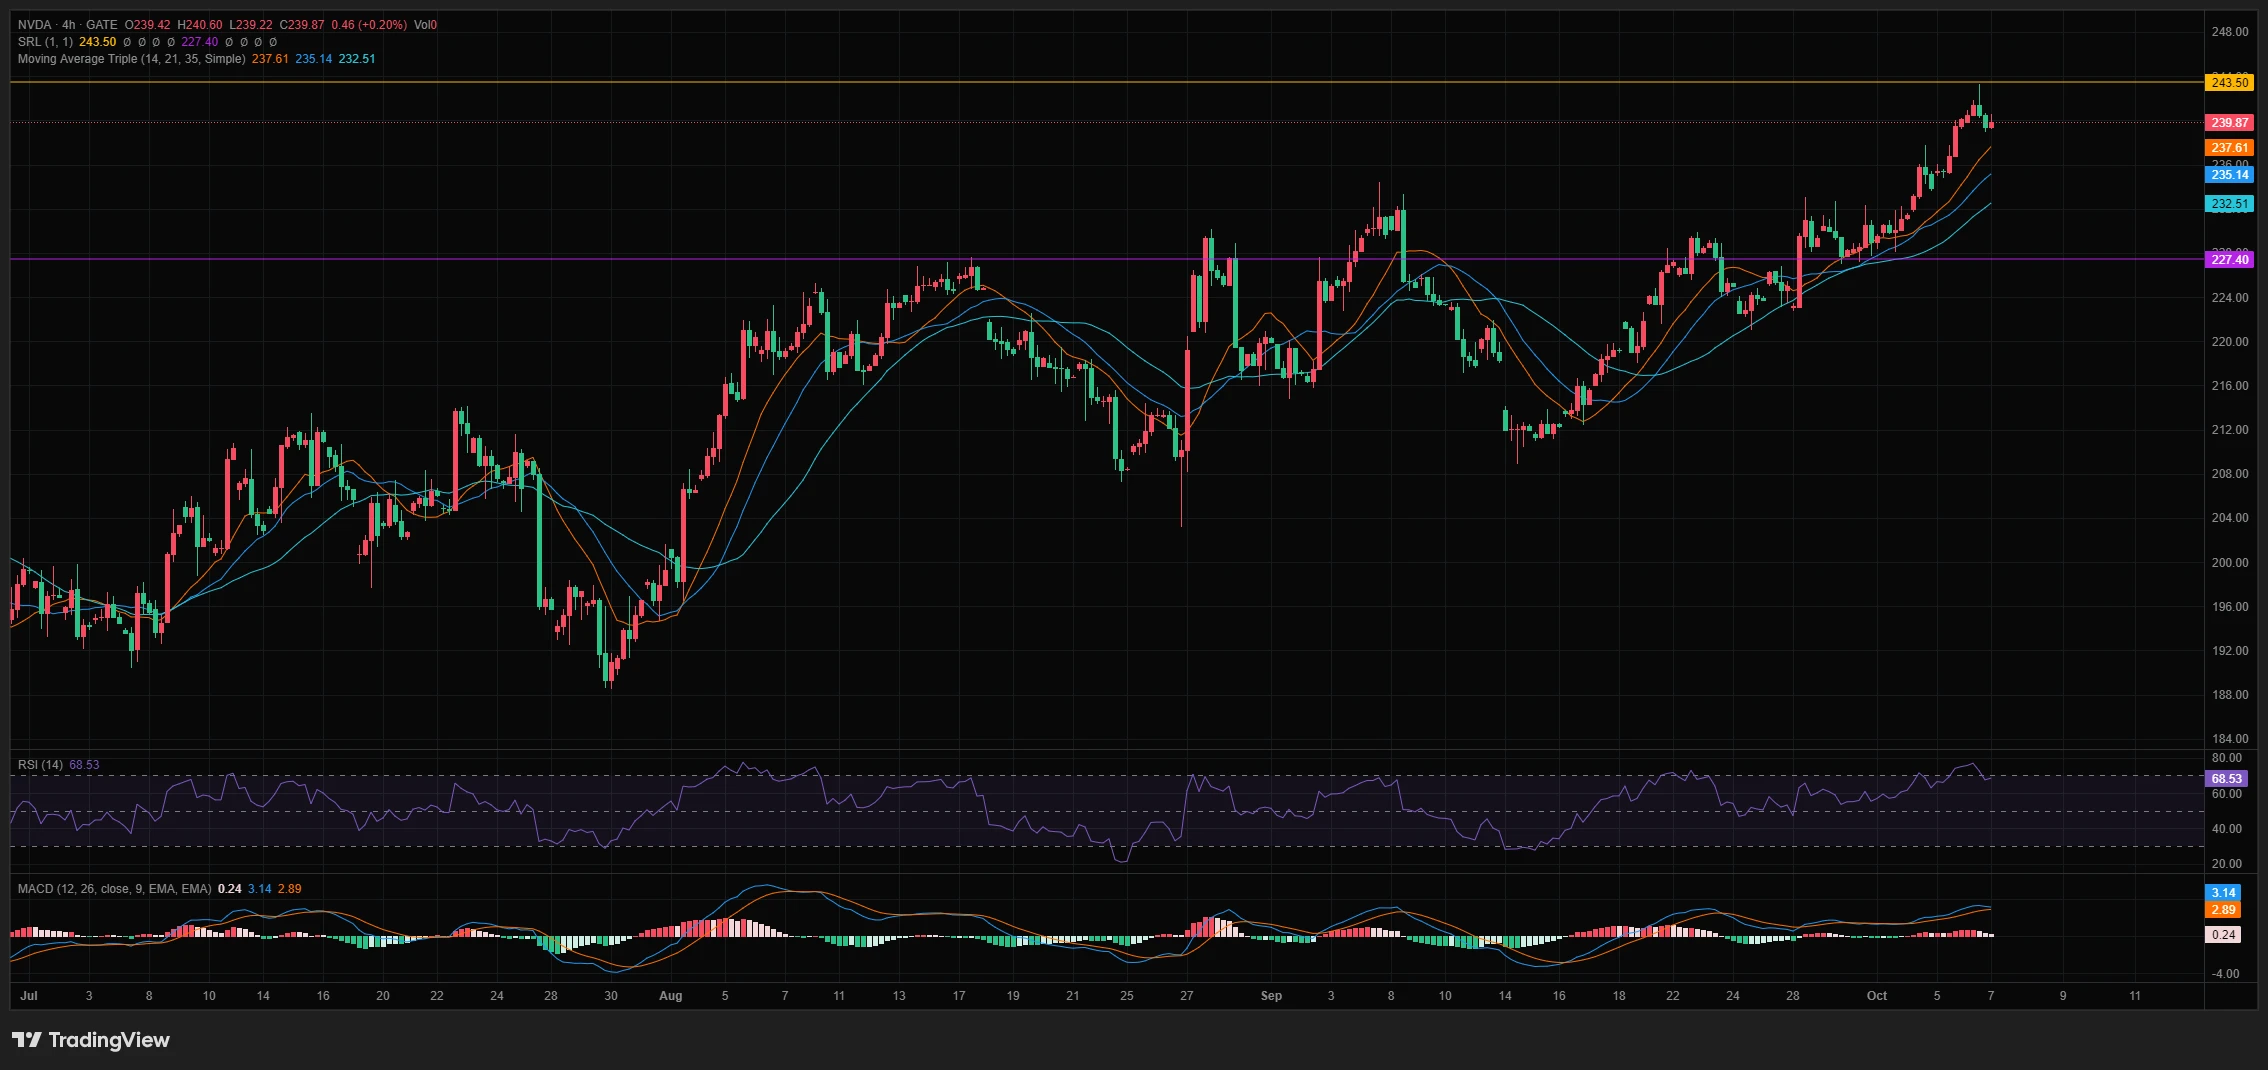2268x1070 pixels.
Task: Click the -4.00 MACD scale label
Action: click(2226, 974)
